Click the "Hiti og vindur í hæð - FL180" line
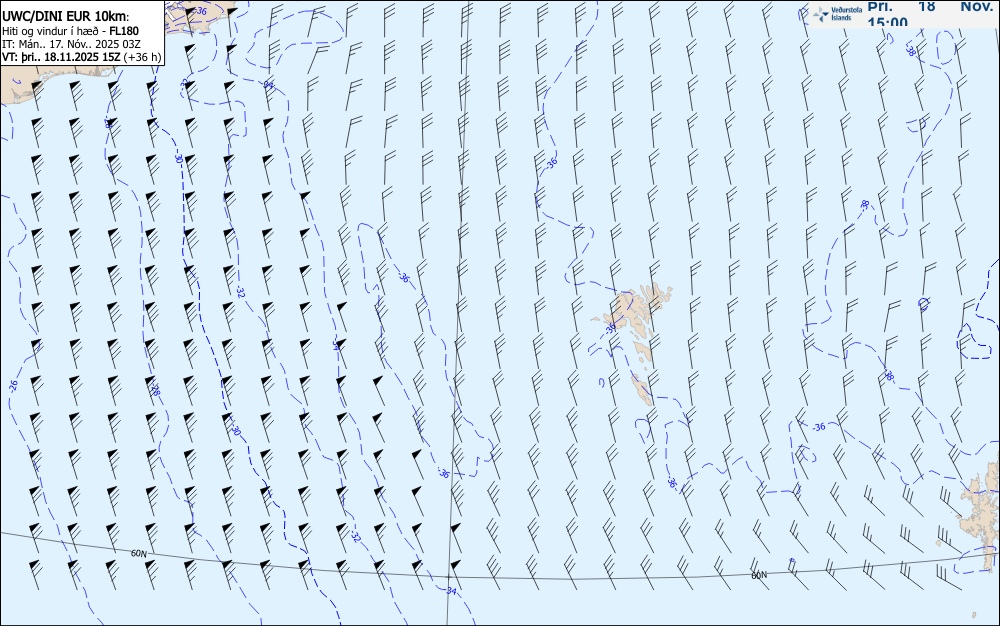 [x=70, y=31]
